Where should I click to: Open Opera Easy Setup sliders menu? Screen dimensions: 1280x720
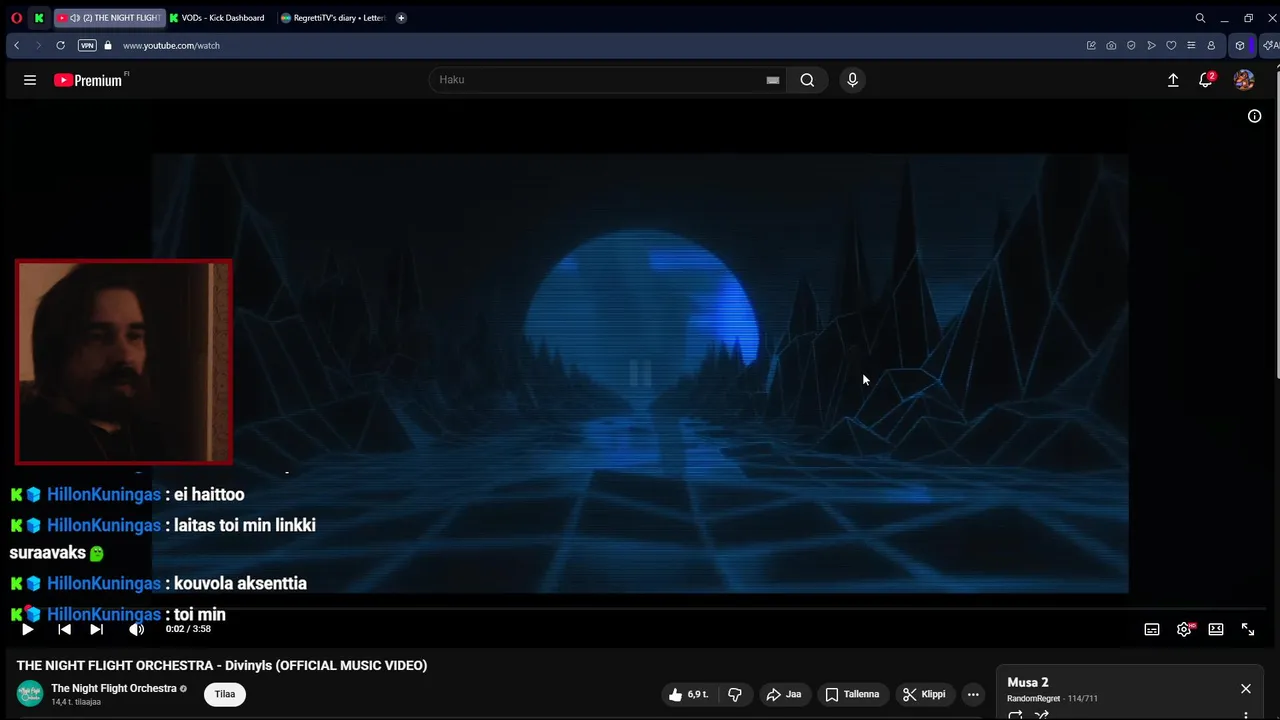pos(1191,45)
